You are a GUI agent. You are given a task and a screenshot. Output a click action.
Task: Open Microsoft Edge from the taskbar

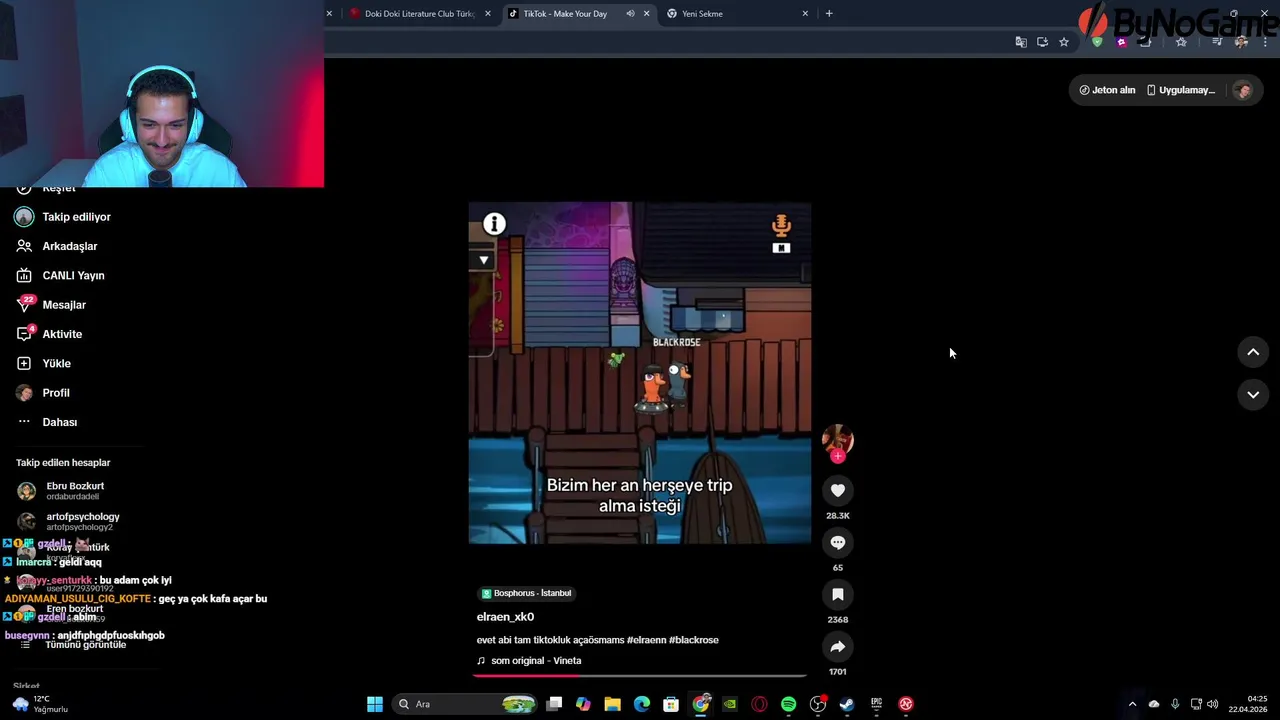pyautogui.click(x=642, y=704)
